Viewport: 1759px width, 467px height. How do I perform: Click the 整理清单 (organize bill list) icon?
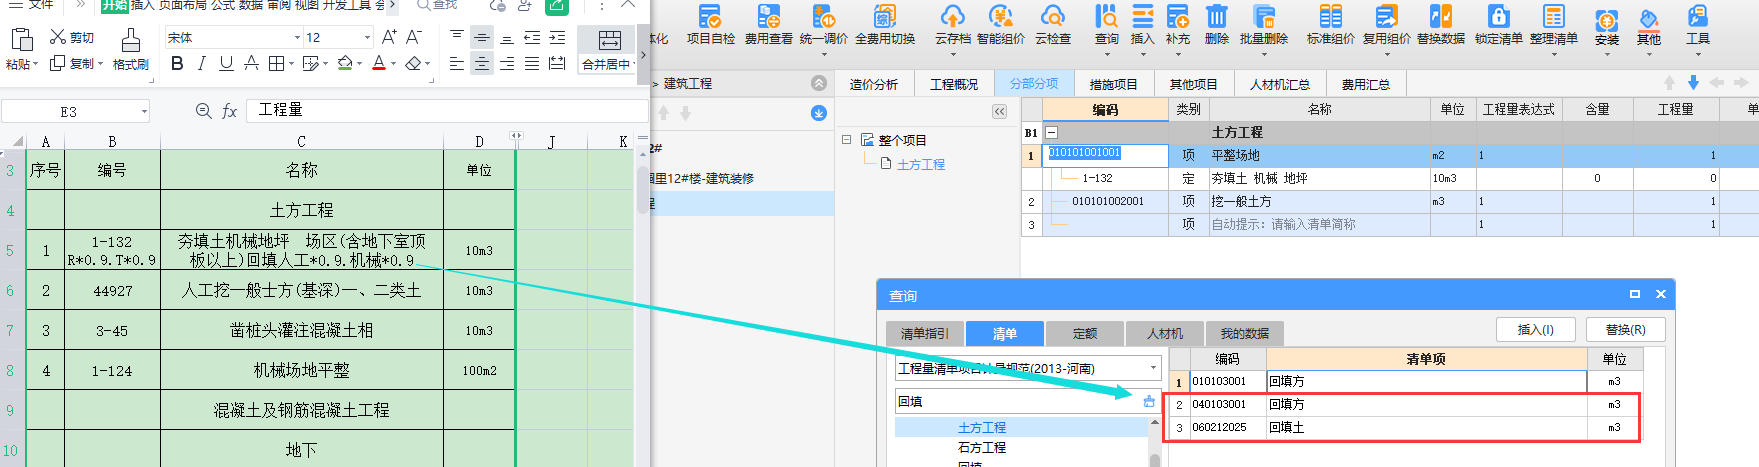point(1553,17)
